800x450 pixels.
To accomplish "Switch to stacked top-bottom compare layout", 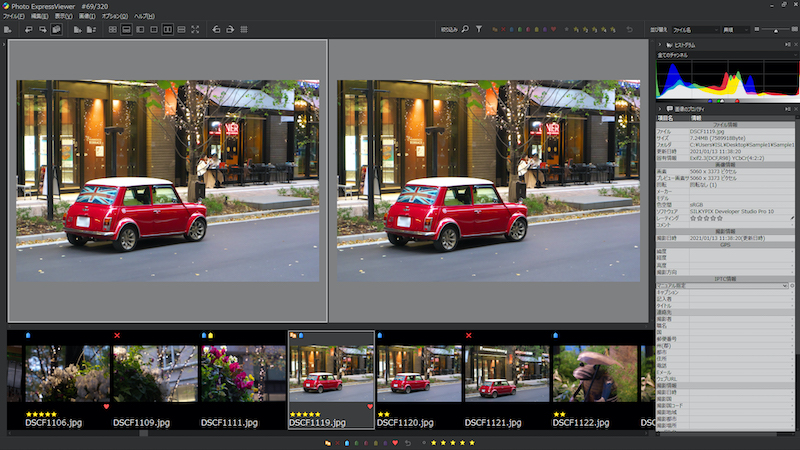I will (182, 30).
